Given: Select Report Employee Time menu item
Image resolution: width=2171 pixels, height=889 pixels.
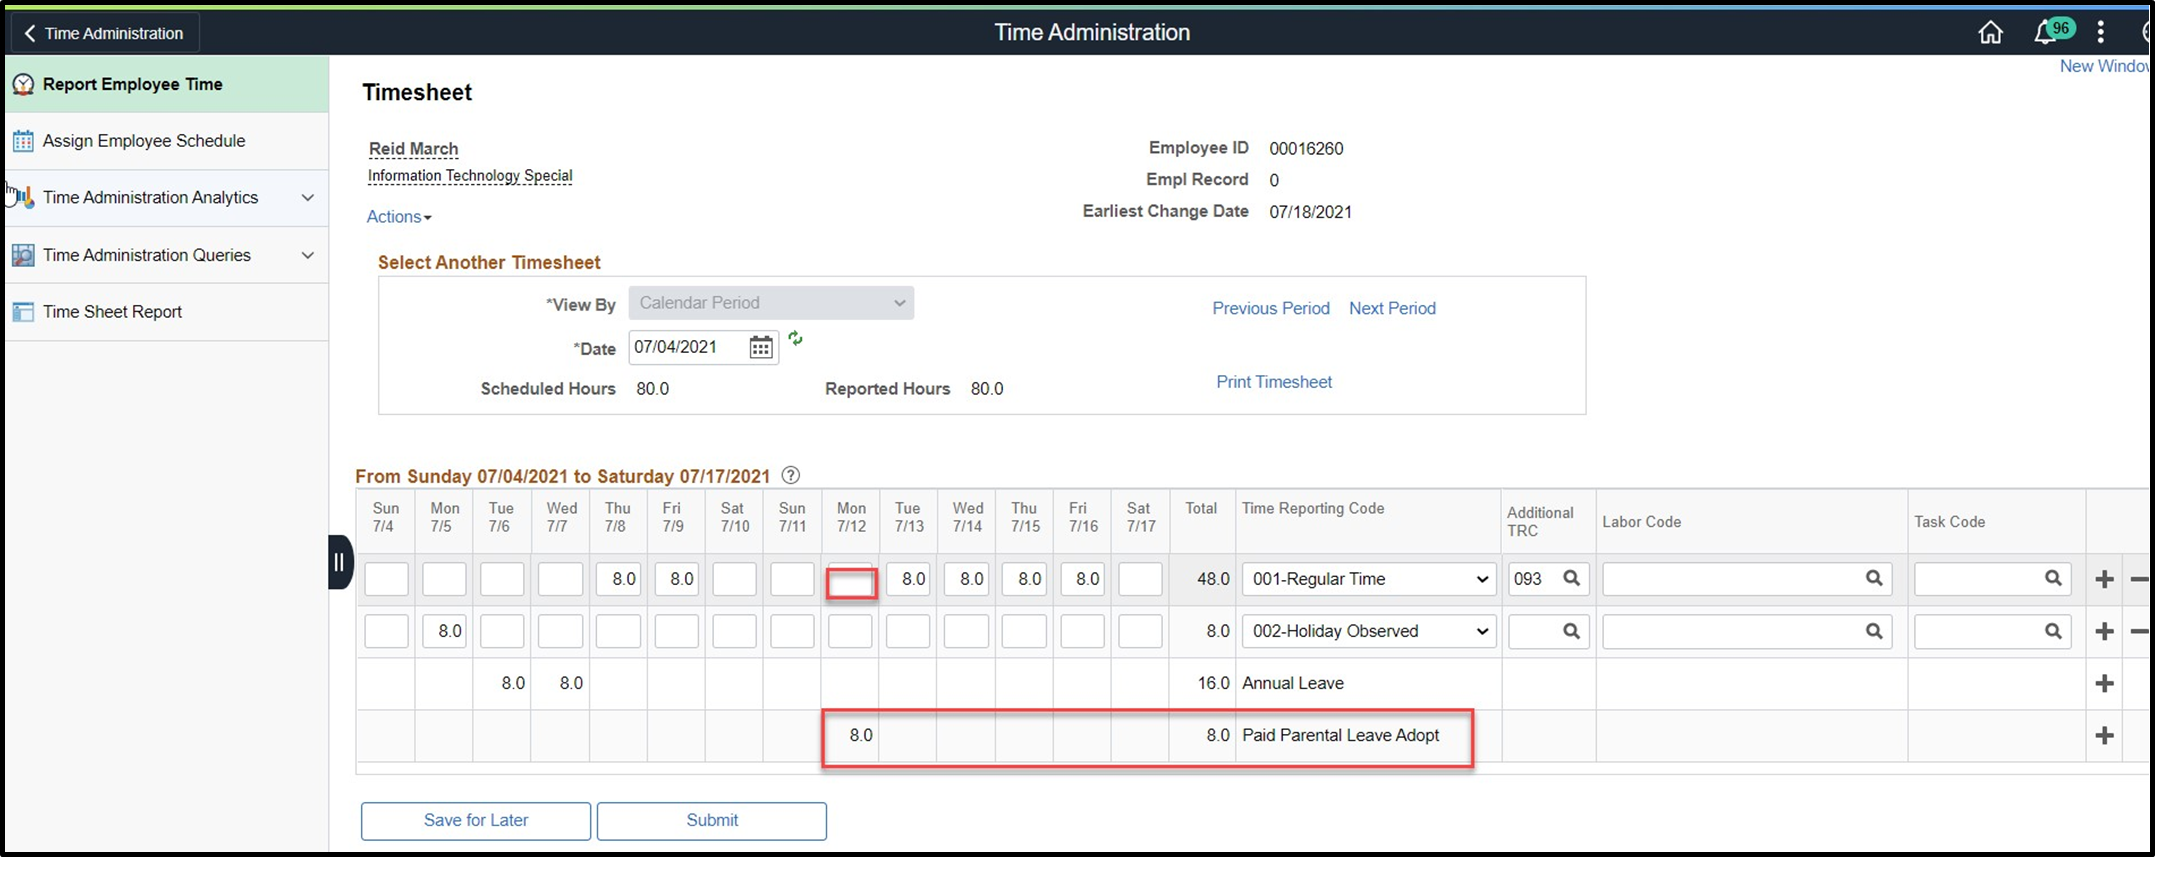Looking at the screenshot, I should [x=167, y=85].
